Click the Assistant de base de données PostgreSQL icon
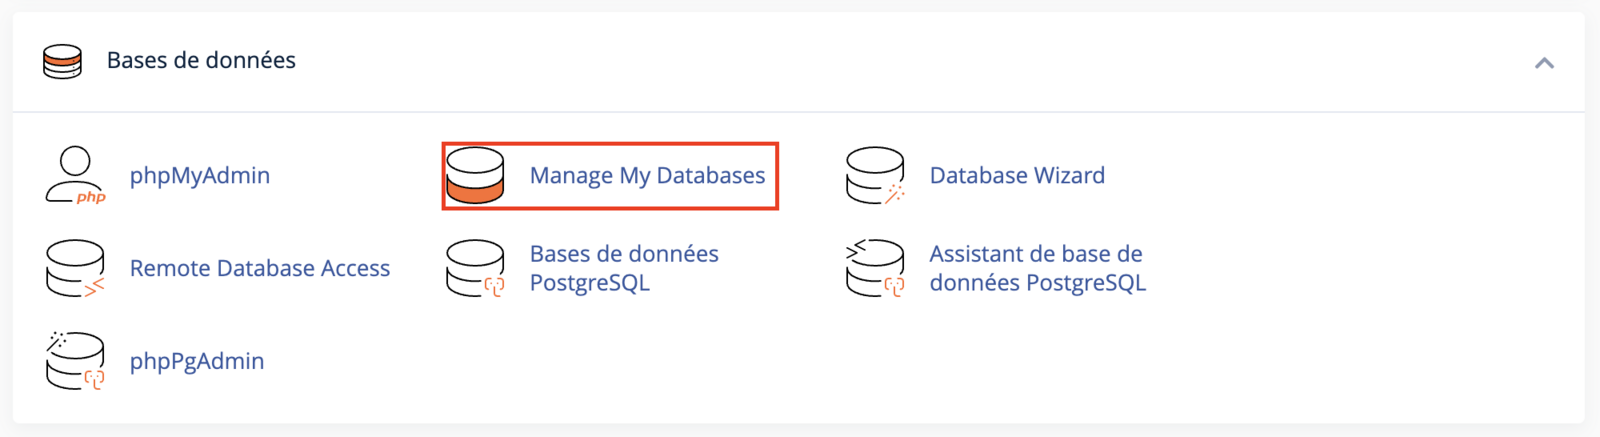 (x=875, y=268)
